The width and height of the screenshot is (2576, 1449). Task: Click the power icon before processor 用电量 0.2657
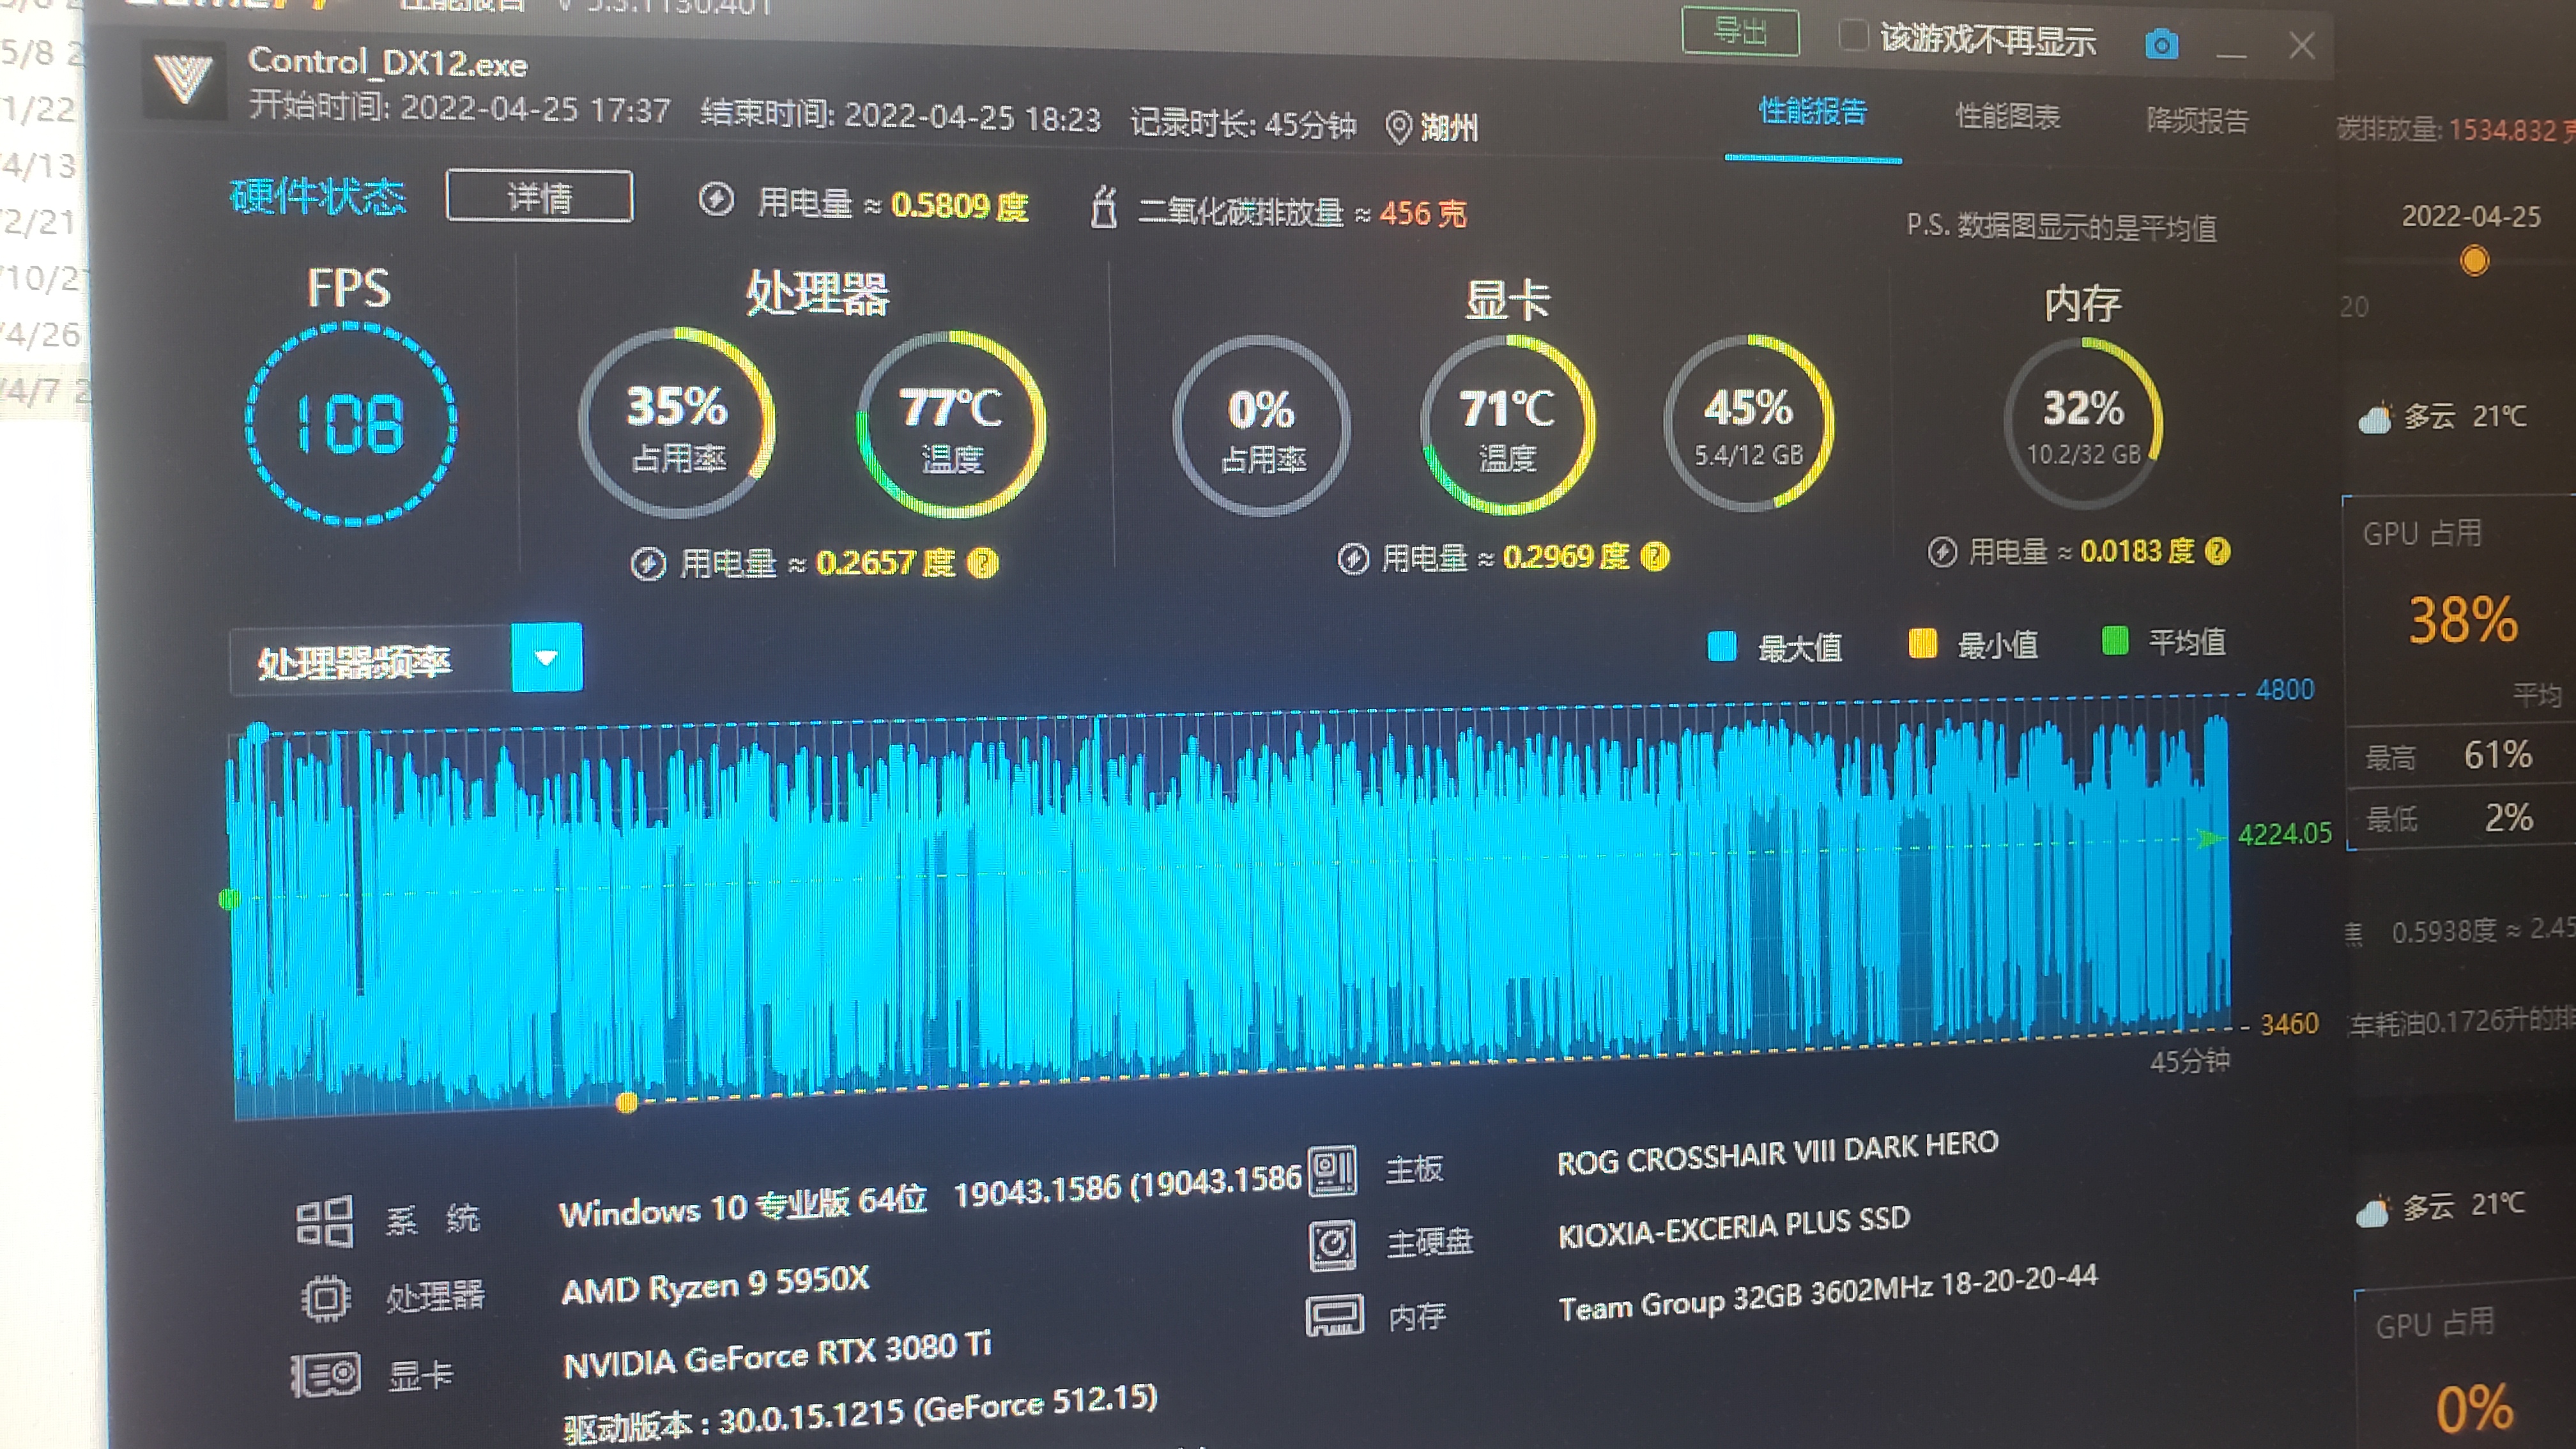click(648, 564)
